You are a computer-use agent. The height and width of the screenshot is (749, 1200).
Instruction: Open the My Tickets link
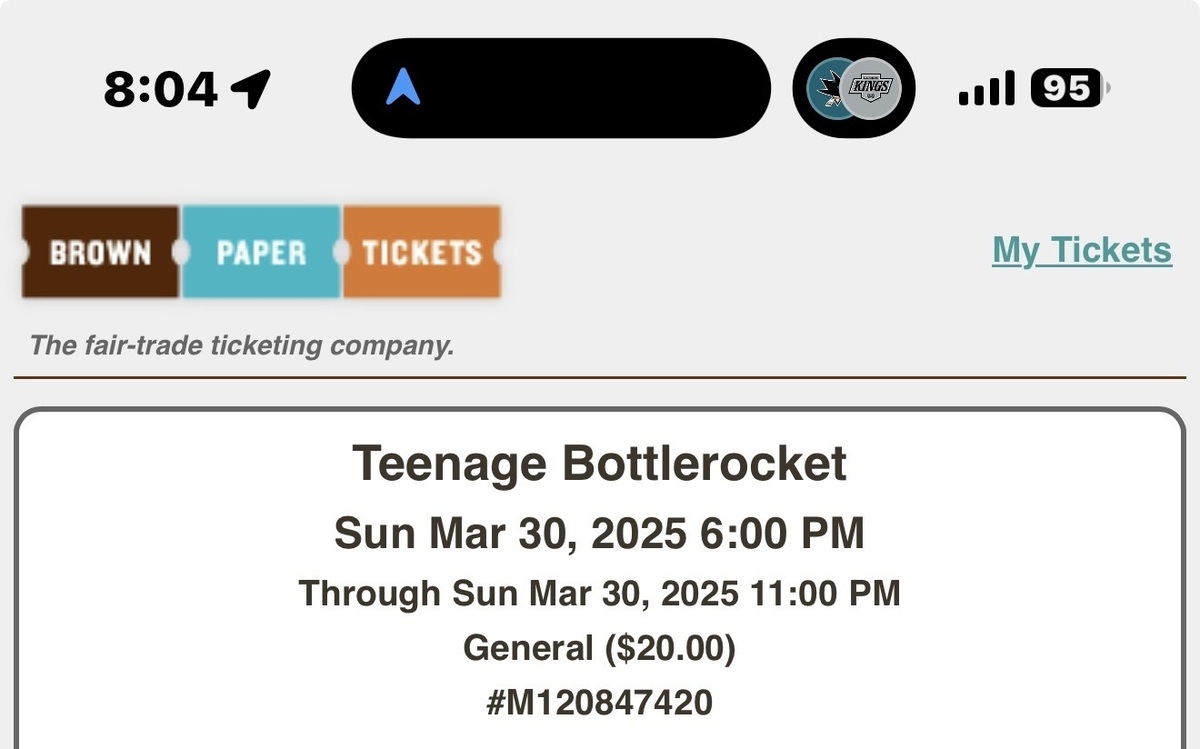[x=1082, y=250]
